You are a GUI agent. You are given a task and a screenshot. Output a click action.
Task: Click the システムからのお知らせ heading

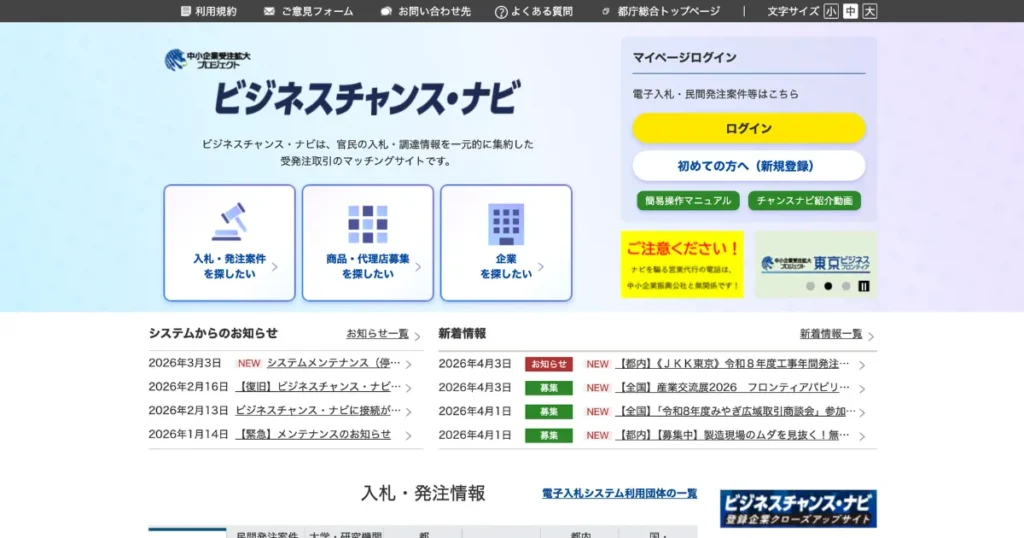point(213,333)
